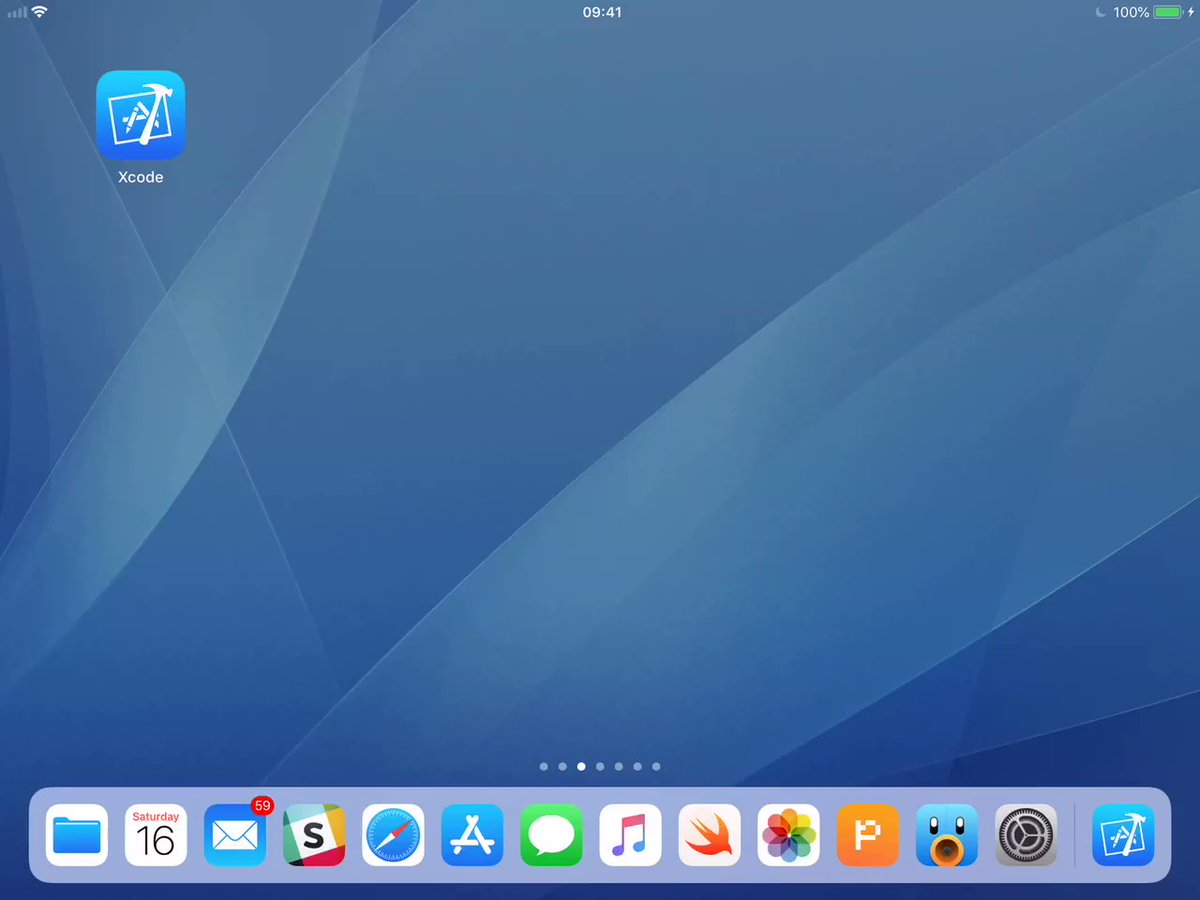Open Mail with 59 unread badge

[235, 835]
